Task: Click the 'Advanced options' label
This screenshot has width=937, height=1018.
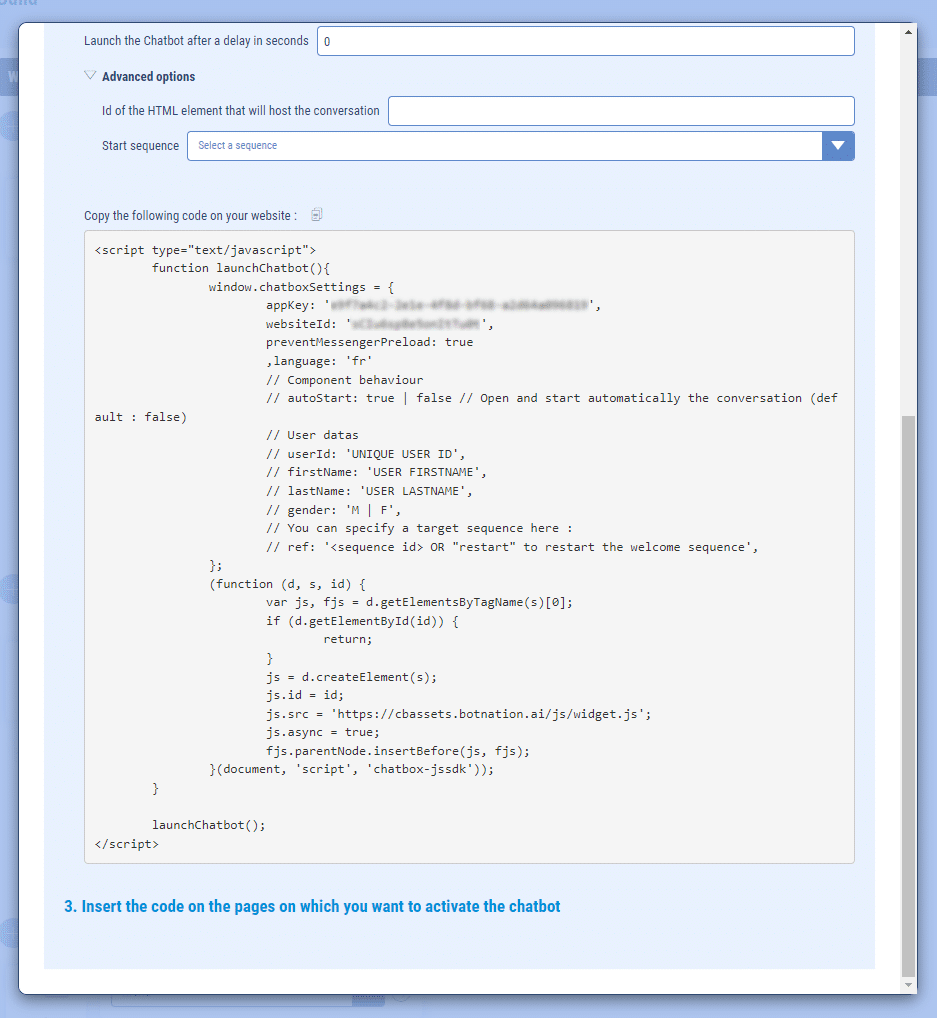Action: pos(148,77)
